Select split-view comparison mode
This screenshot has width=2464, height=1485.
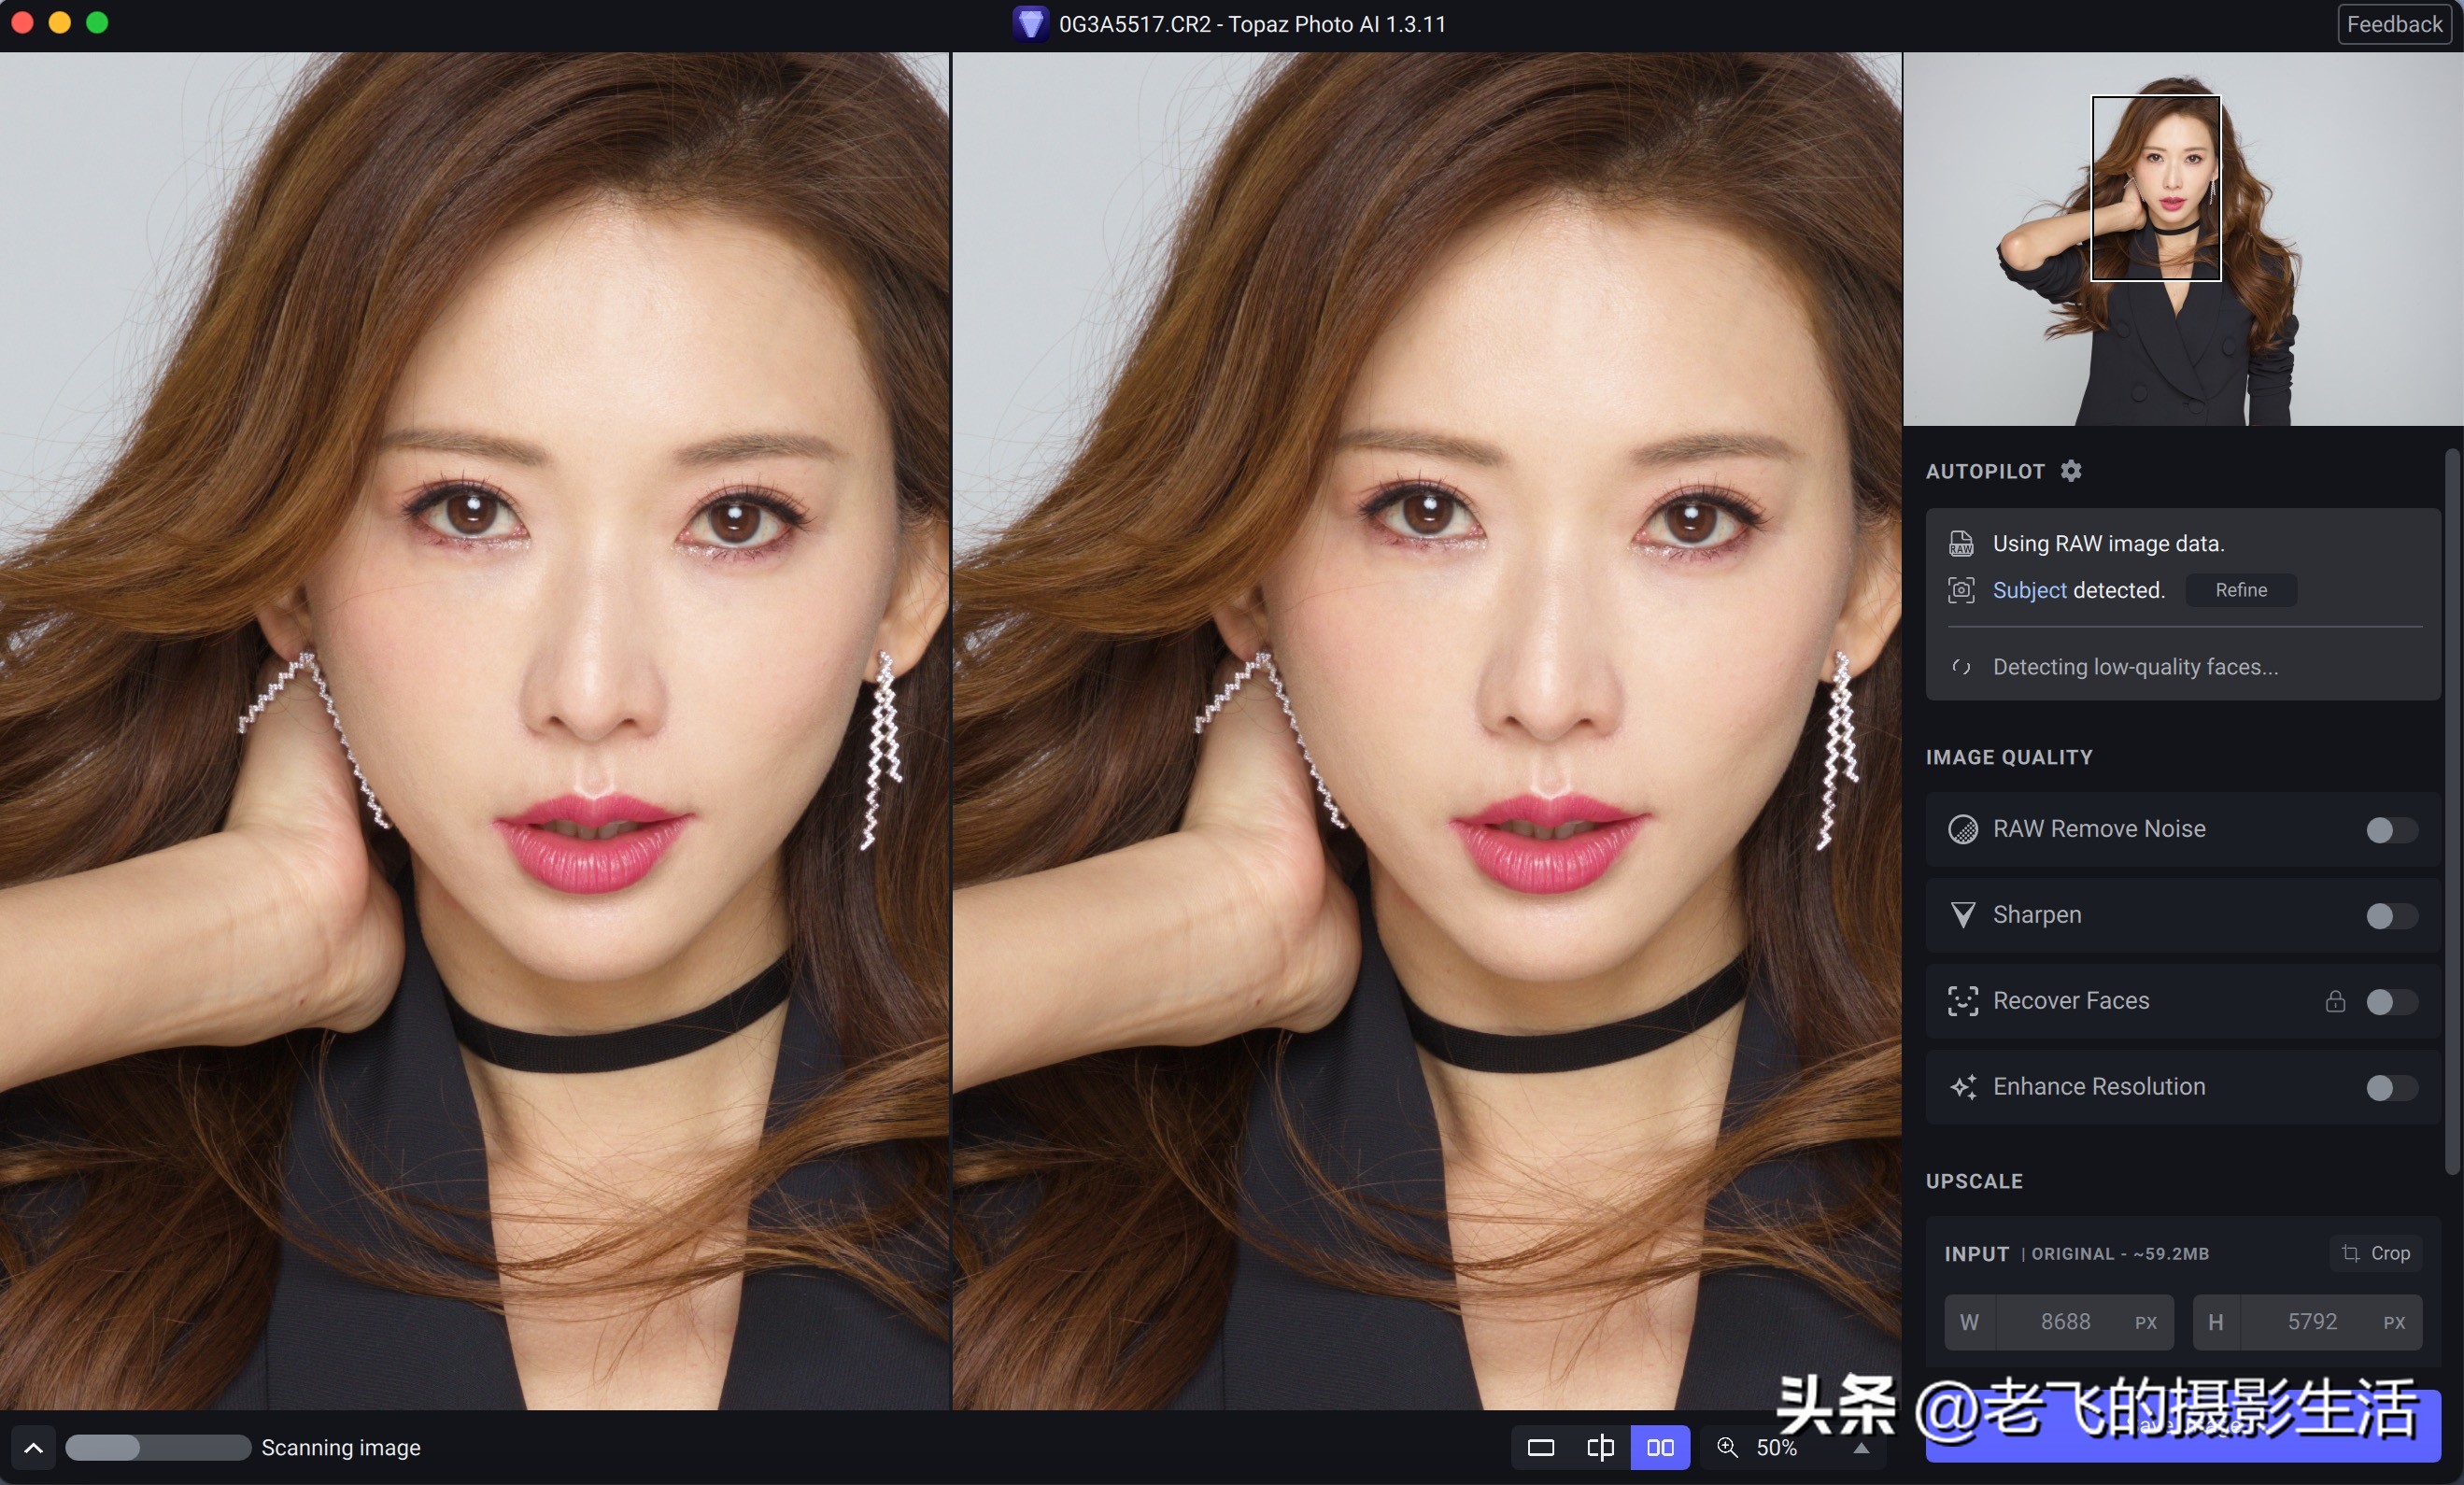pos(1600,1447)
